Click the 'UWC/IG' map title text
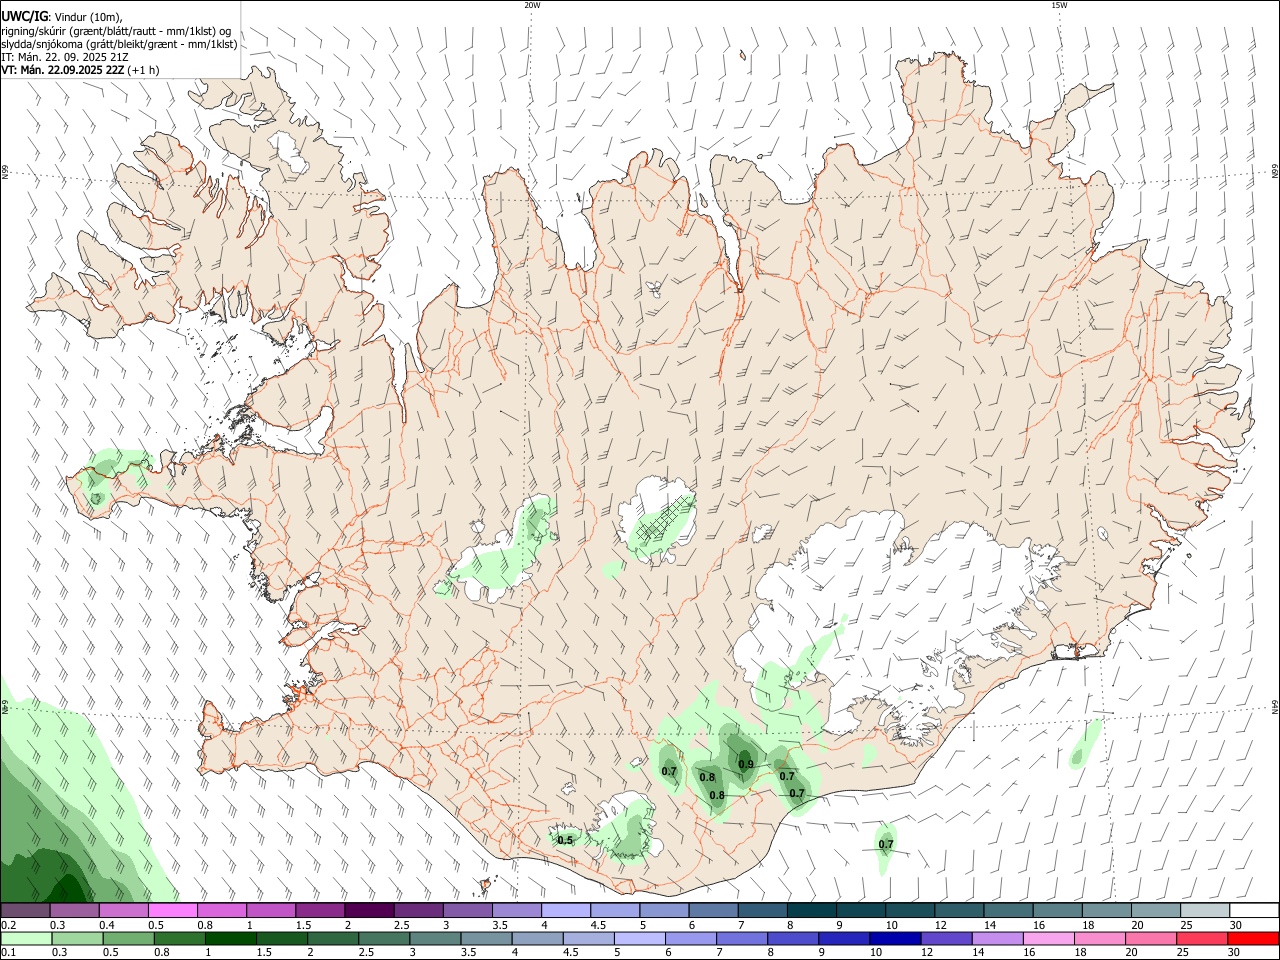The width and height of the screenshot is (1280, 960). point(24,15)
